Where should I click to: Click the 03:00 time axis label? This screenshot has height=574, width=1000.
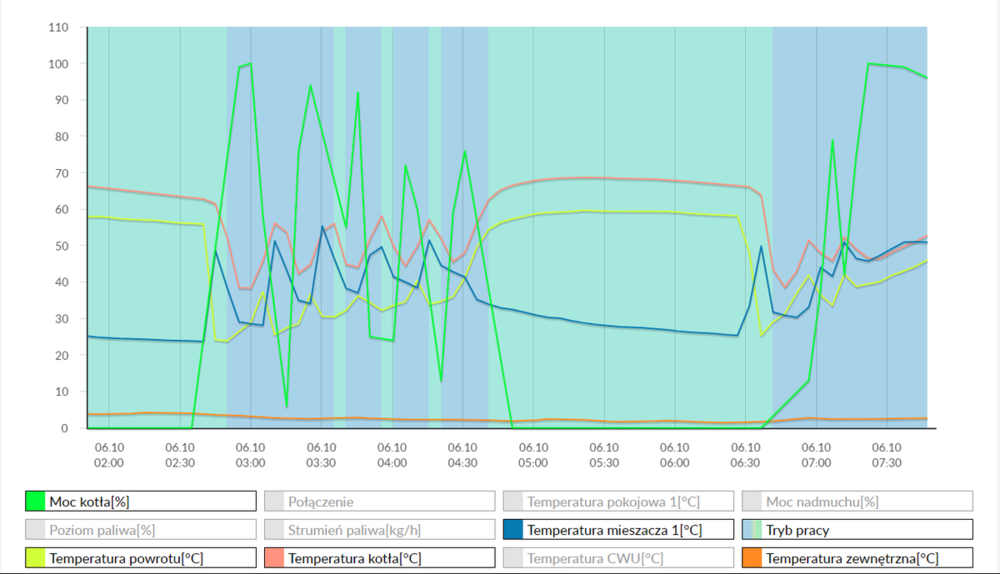click(x=250, y=456)
